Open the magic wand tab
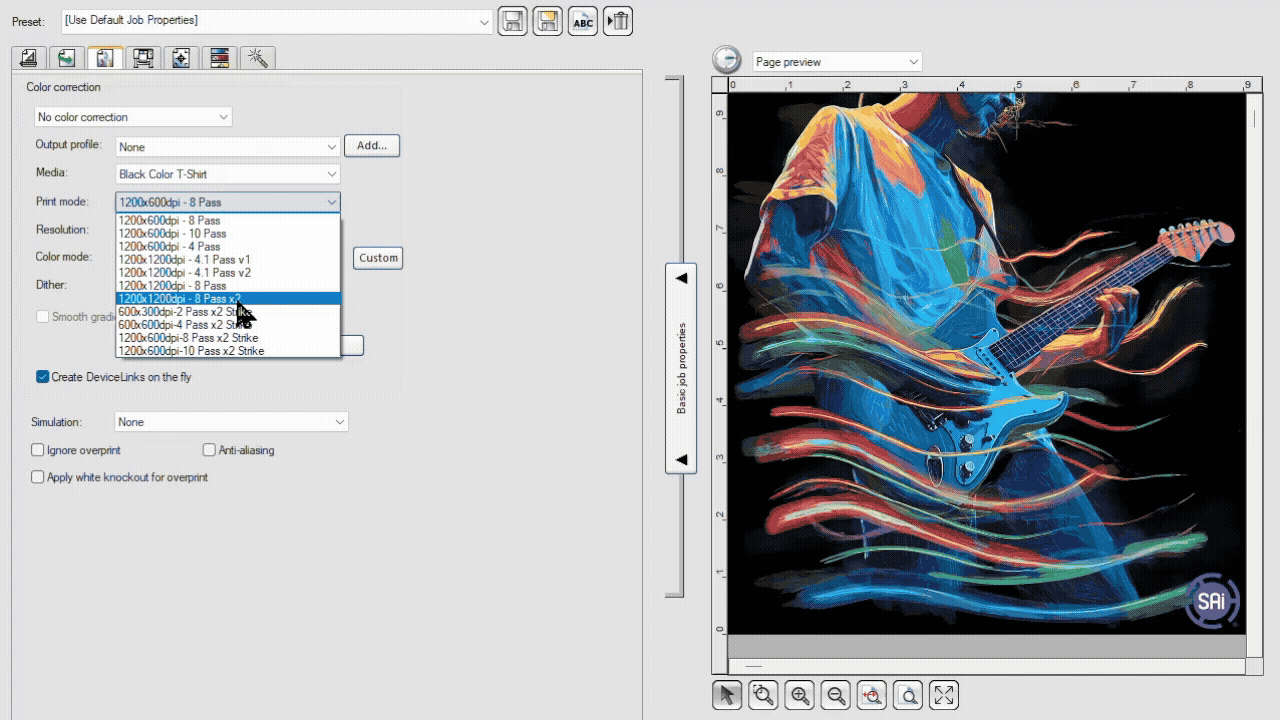 [257, 58]
